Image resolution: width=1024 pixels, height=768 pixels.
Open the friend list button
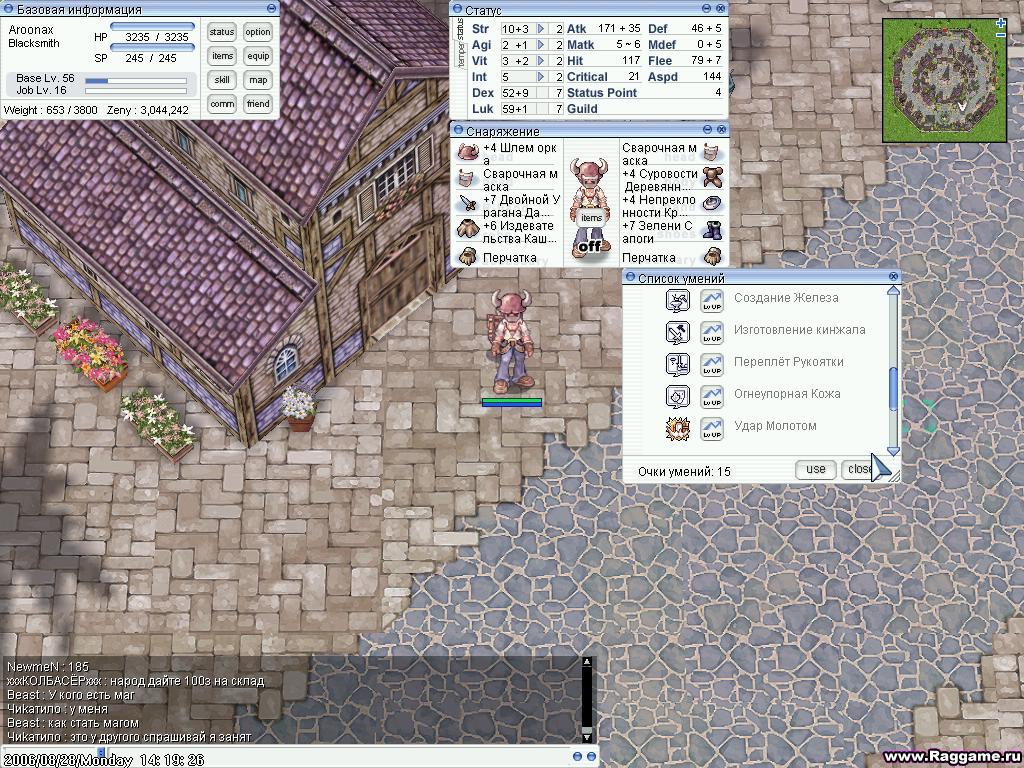pyautogui.click(x=258, y=104)
